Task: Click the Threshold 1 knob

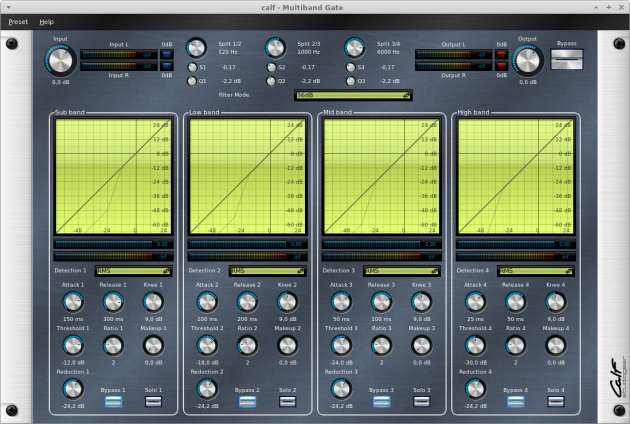Action: pyautogui.click(x=73, y=346)
